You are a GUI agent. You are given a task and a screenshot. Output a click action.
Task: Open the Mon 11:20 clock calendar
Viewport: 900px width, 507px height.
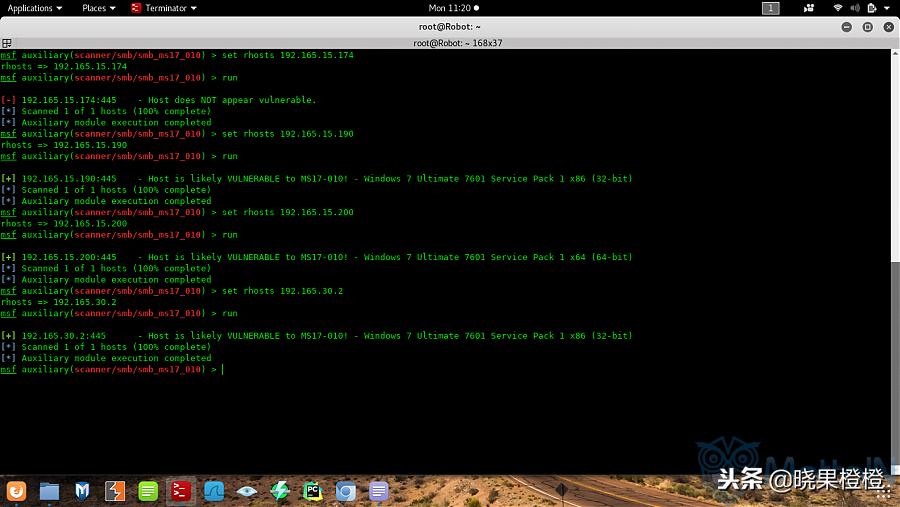point(453,8)
